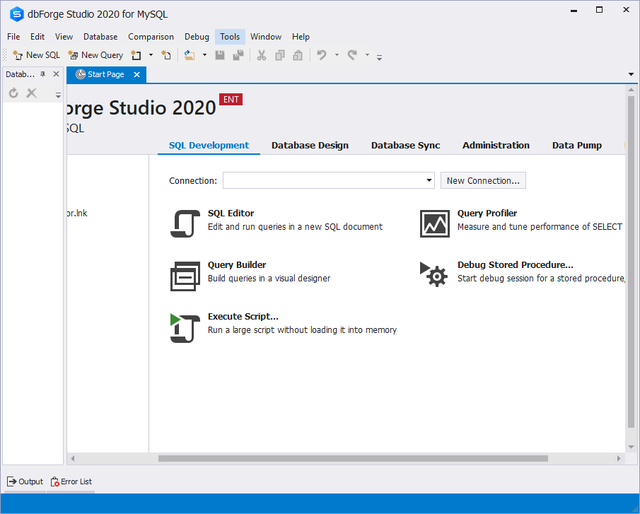
Task: Start Debug Stored Procedure via its icon
Action: [x=434, y=274]
